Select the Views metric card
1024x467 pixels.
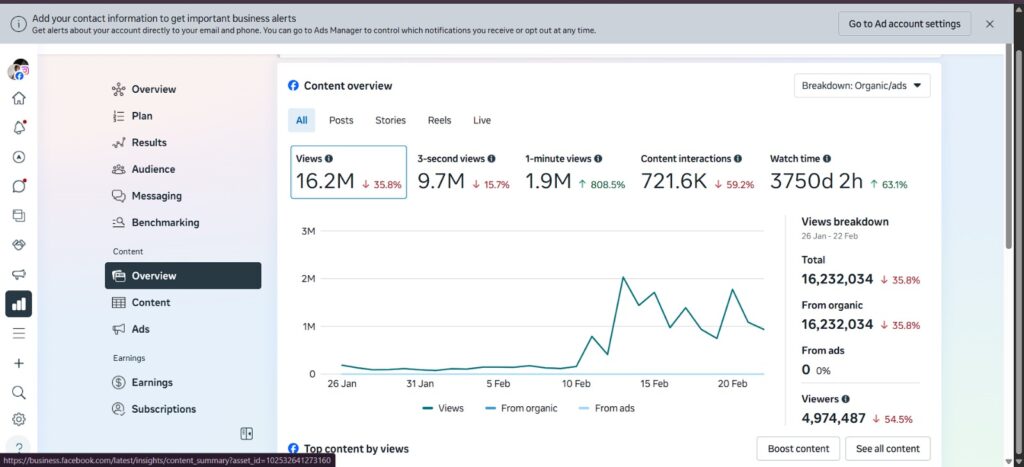[x=349, y=172]
